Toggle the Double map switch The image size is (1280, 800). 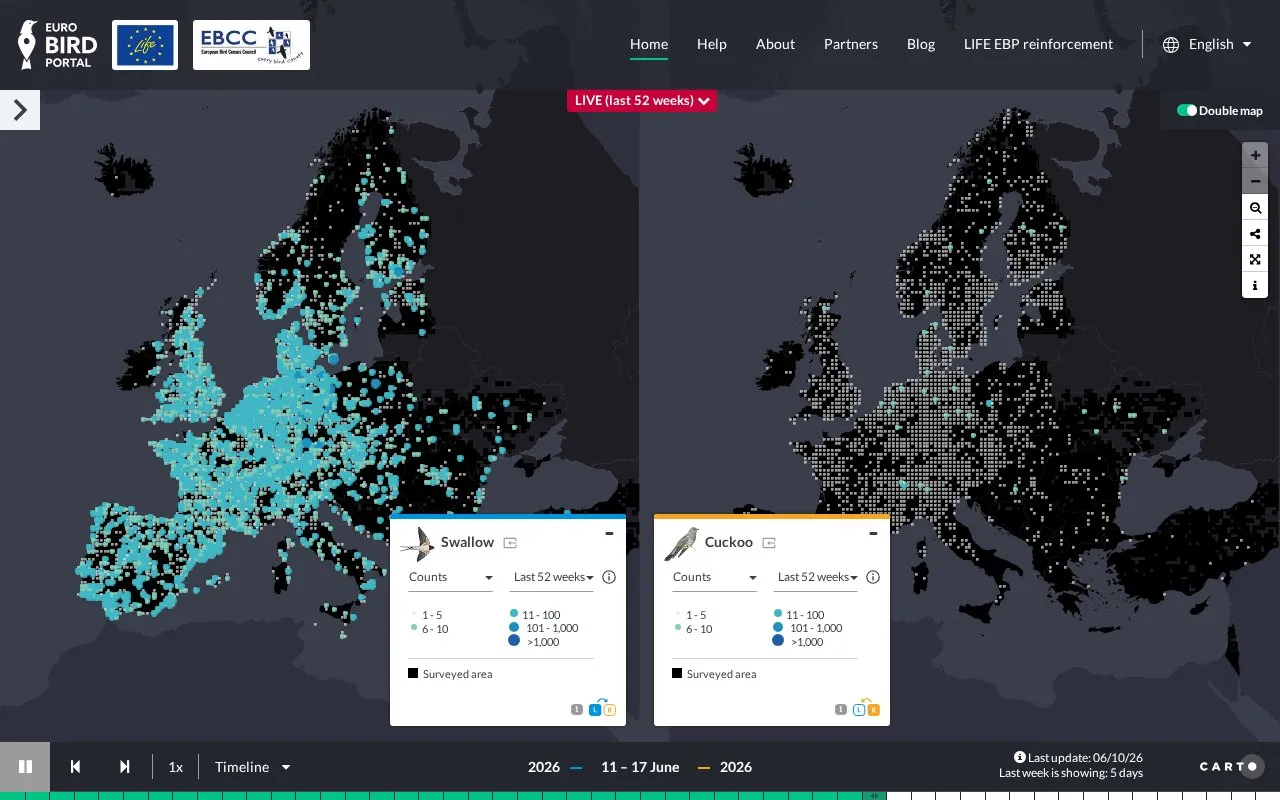1187,110
